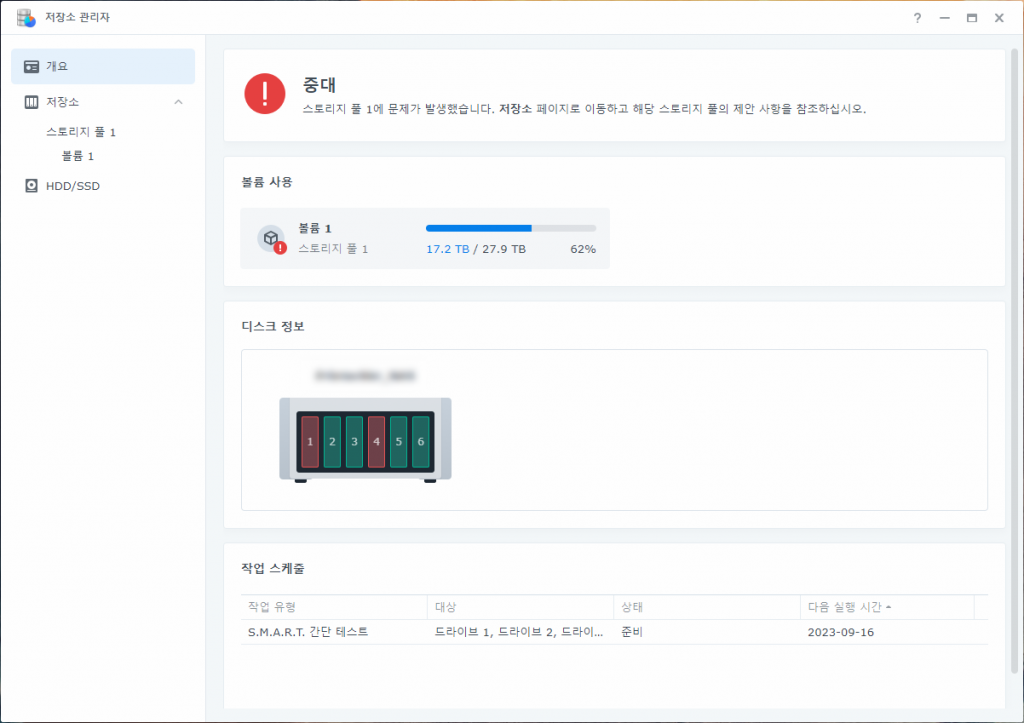Follow the bold 저장소 link in warning
Screen dimensions: 1024x723
click(x=515, y=109)
